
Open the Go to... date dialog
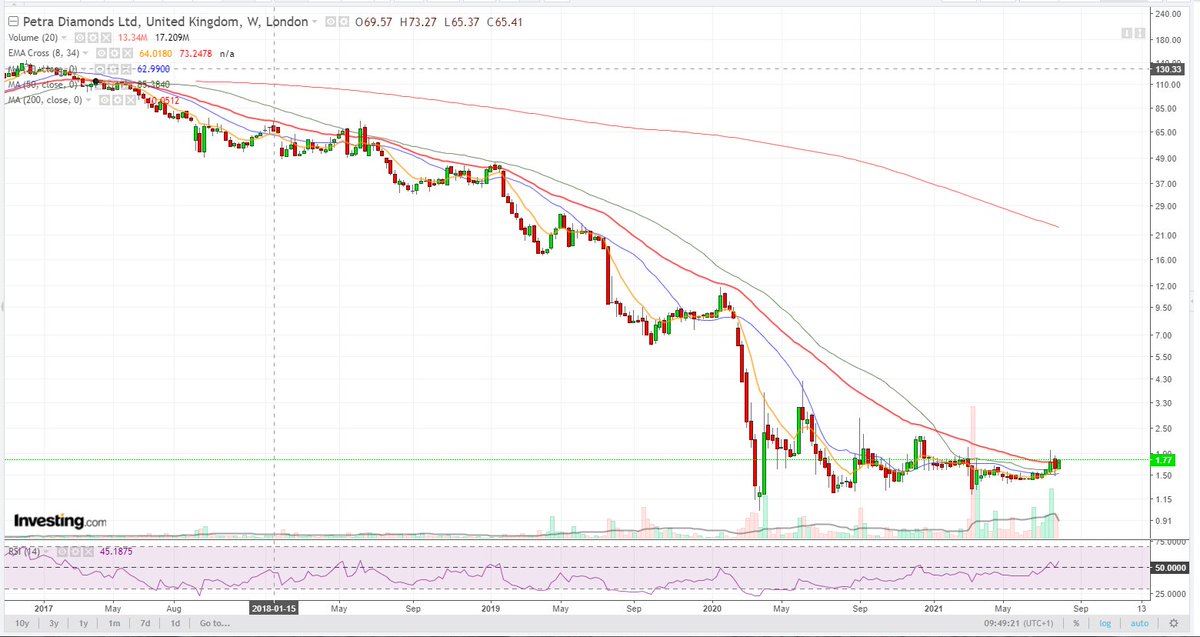pyautogui.click(x=215, y=623)
